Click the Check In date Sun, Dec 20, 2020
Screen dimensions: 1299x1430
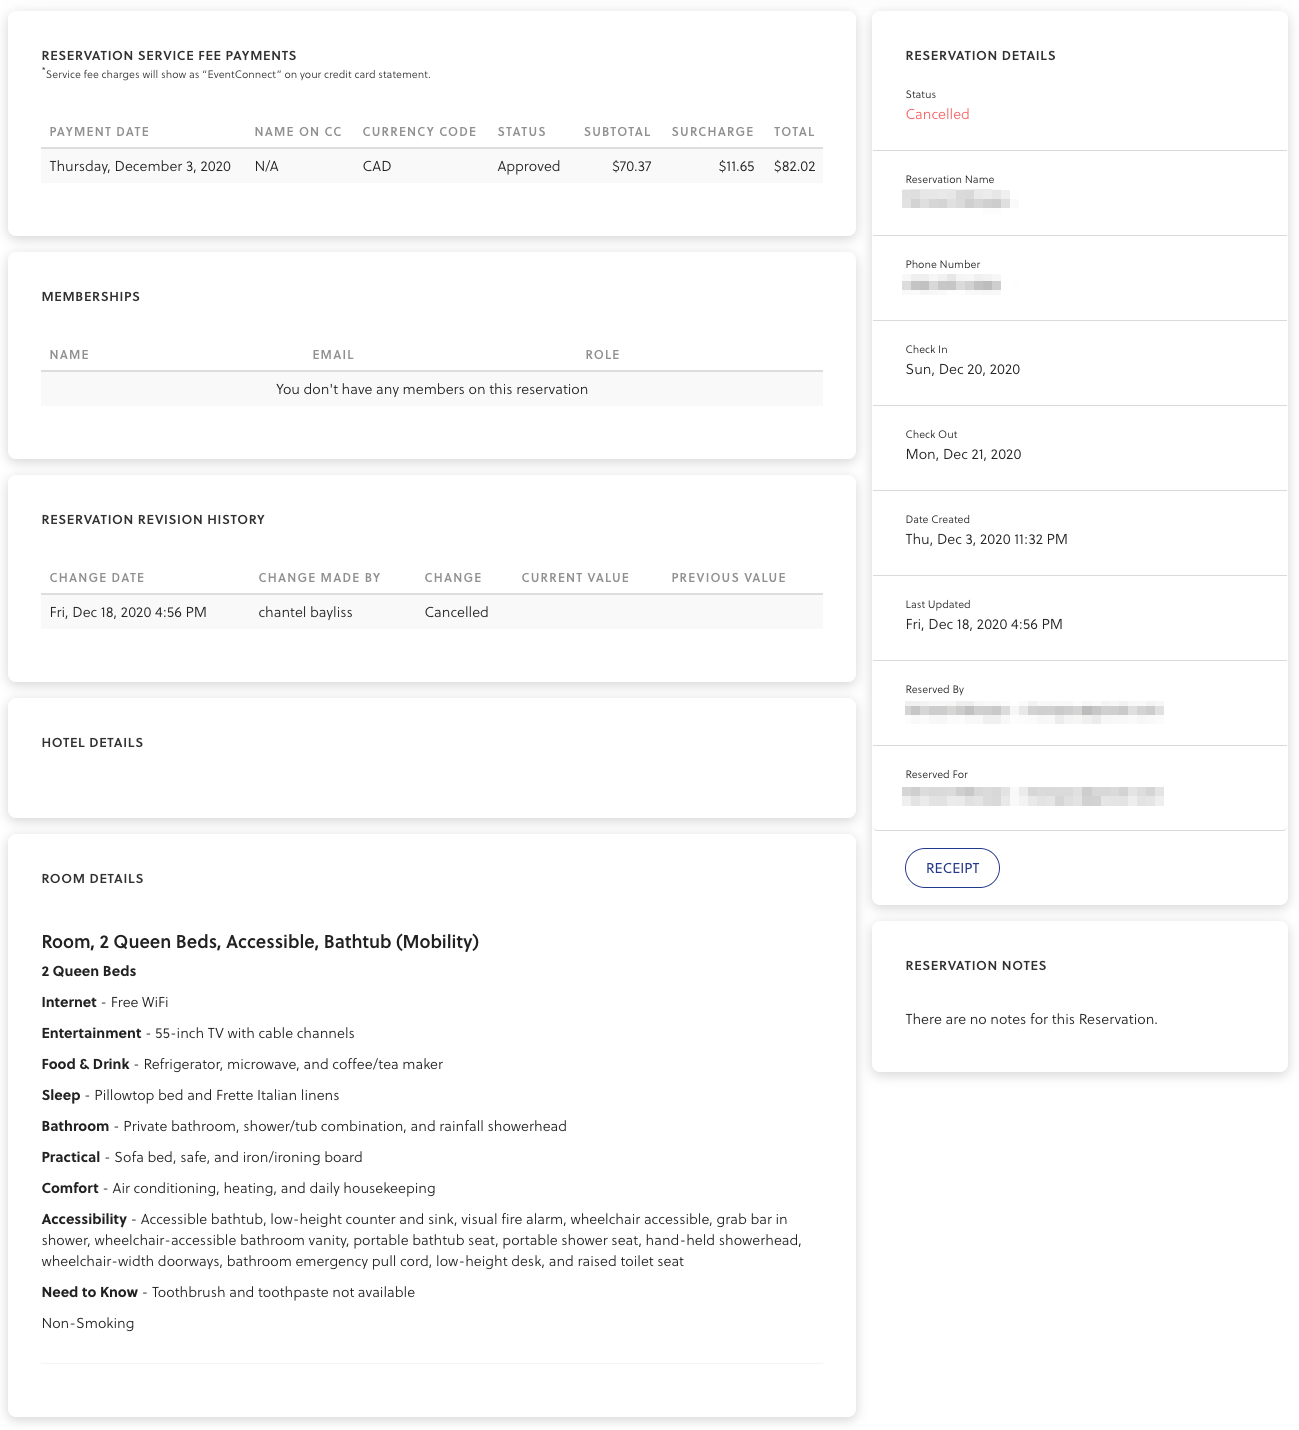click(962, 369)
